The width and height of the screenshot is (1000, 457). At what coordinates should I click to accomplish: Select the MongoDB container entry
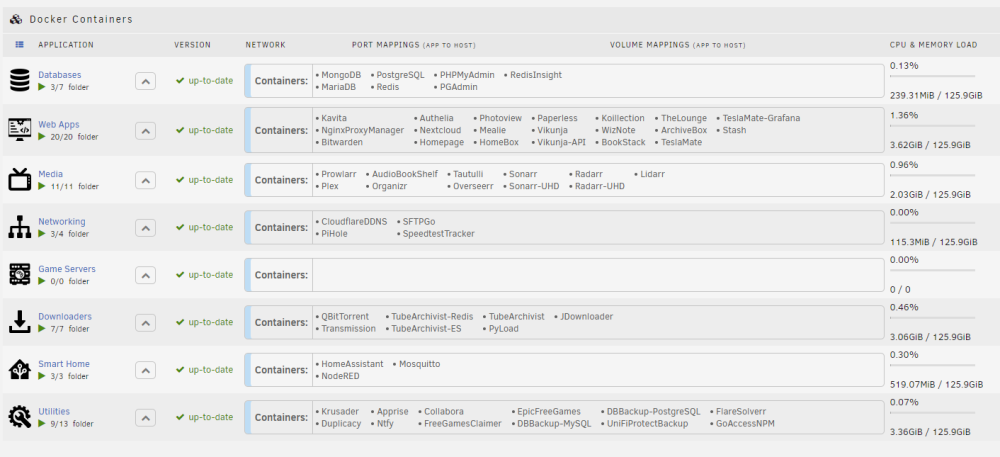341,75
